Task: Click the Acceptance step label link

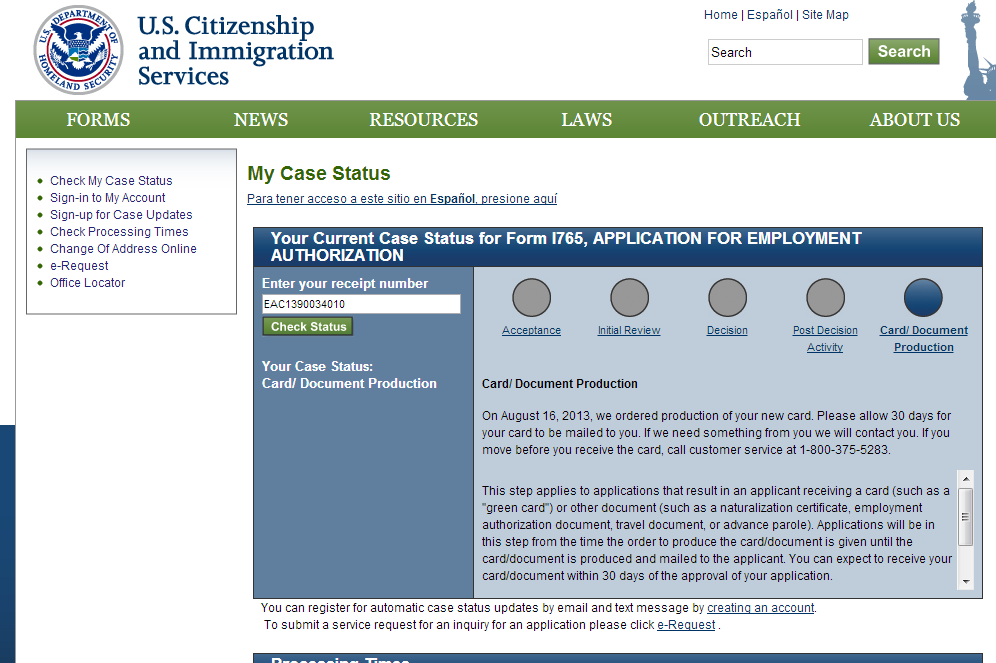Action: (531, 330)
